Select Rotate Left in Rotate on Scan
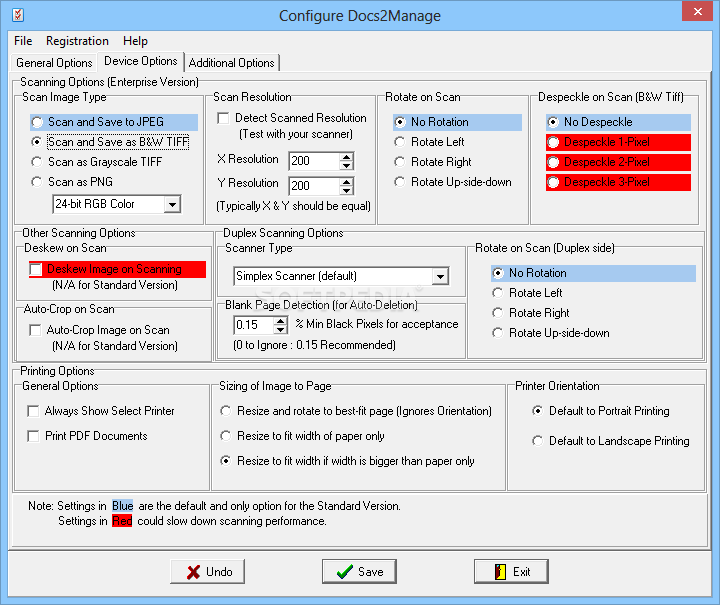The image size is (720, 605). 429,142
